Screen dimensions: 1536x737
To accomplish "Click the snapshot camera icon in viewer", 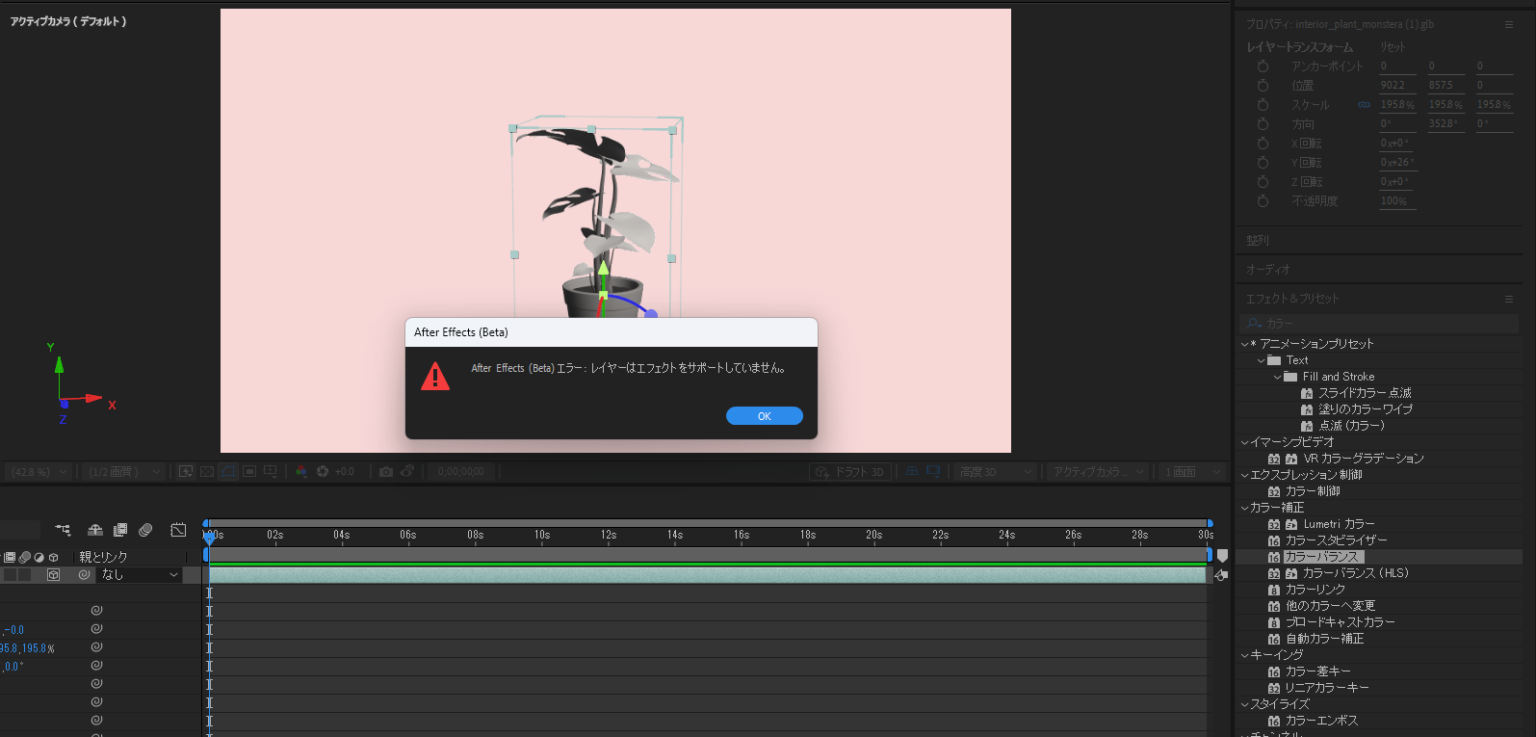I will coord(386,472).
